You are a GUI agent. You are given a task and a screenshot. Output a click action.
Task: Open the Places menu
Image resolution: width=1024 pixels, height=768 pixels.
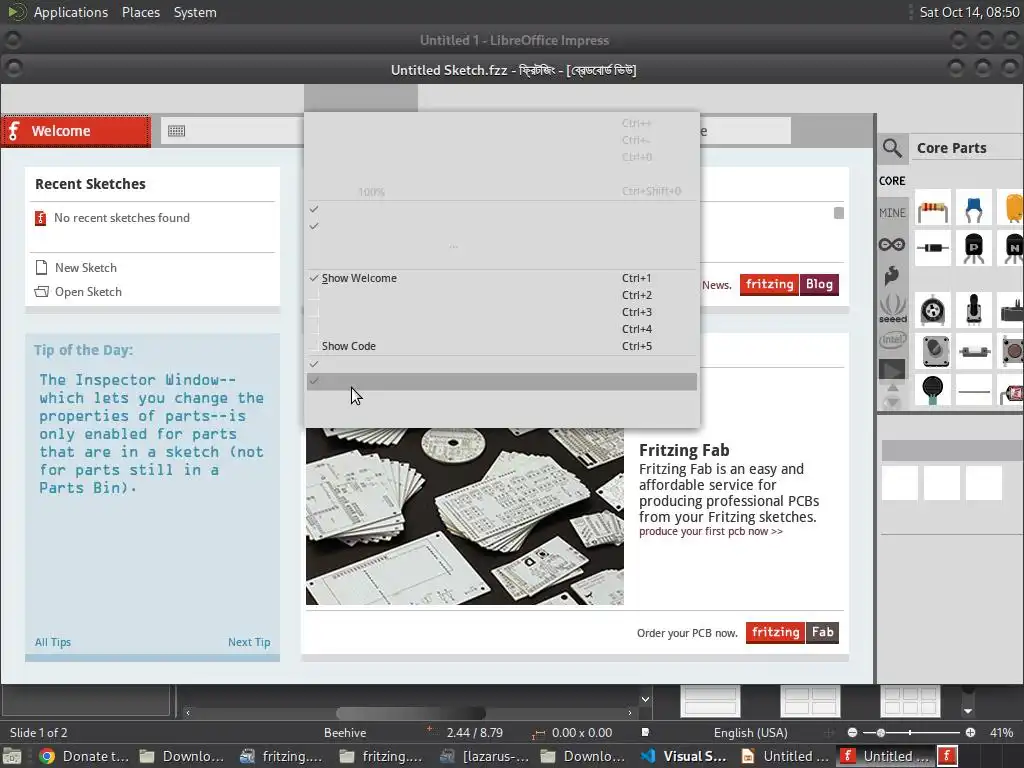[141, 12]
